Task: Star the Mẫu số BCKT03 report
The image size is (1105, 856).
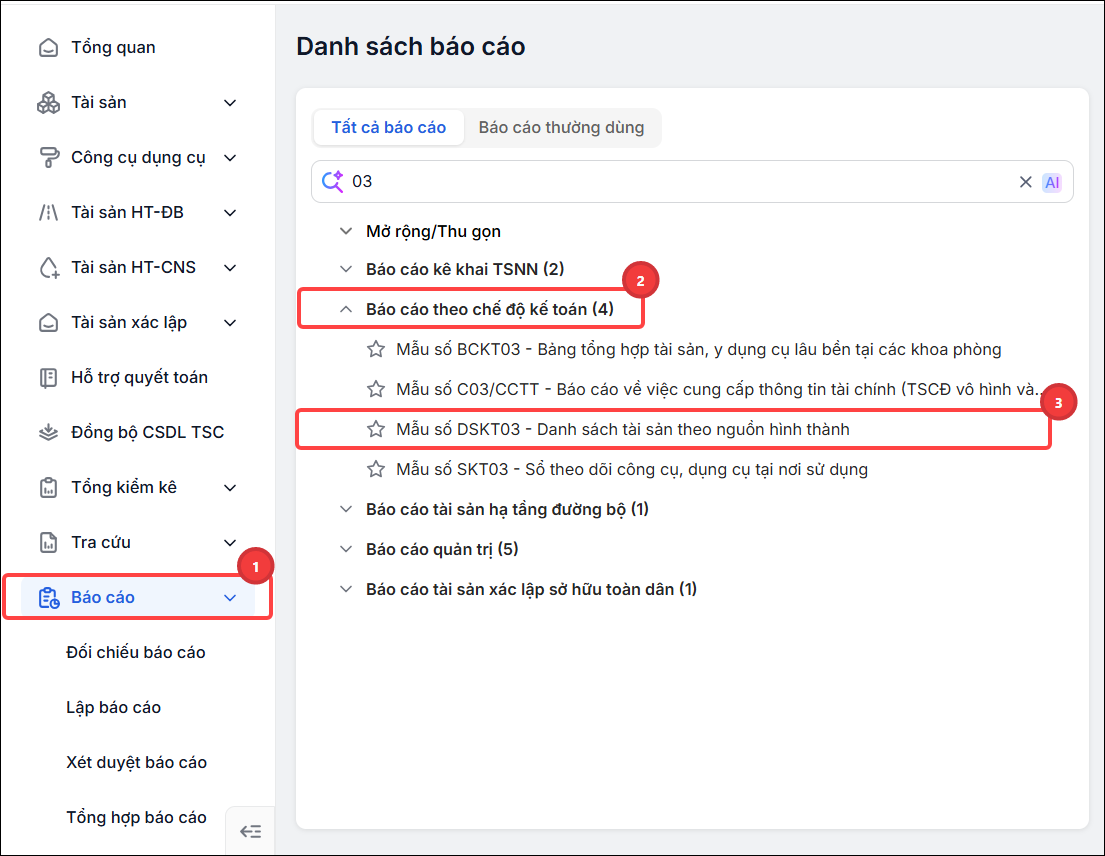Action: click(376, 349)
